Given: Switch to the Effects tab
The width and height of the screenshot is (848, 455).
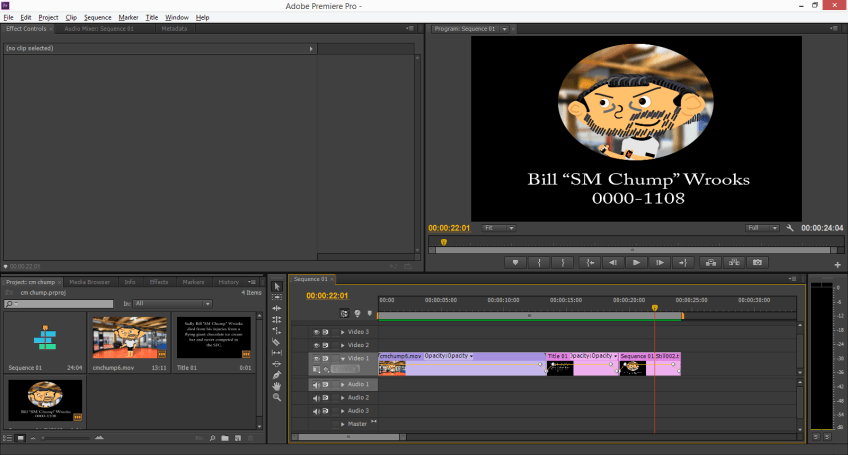Looking at the screenshot, I should click(159, 282).
